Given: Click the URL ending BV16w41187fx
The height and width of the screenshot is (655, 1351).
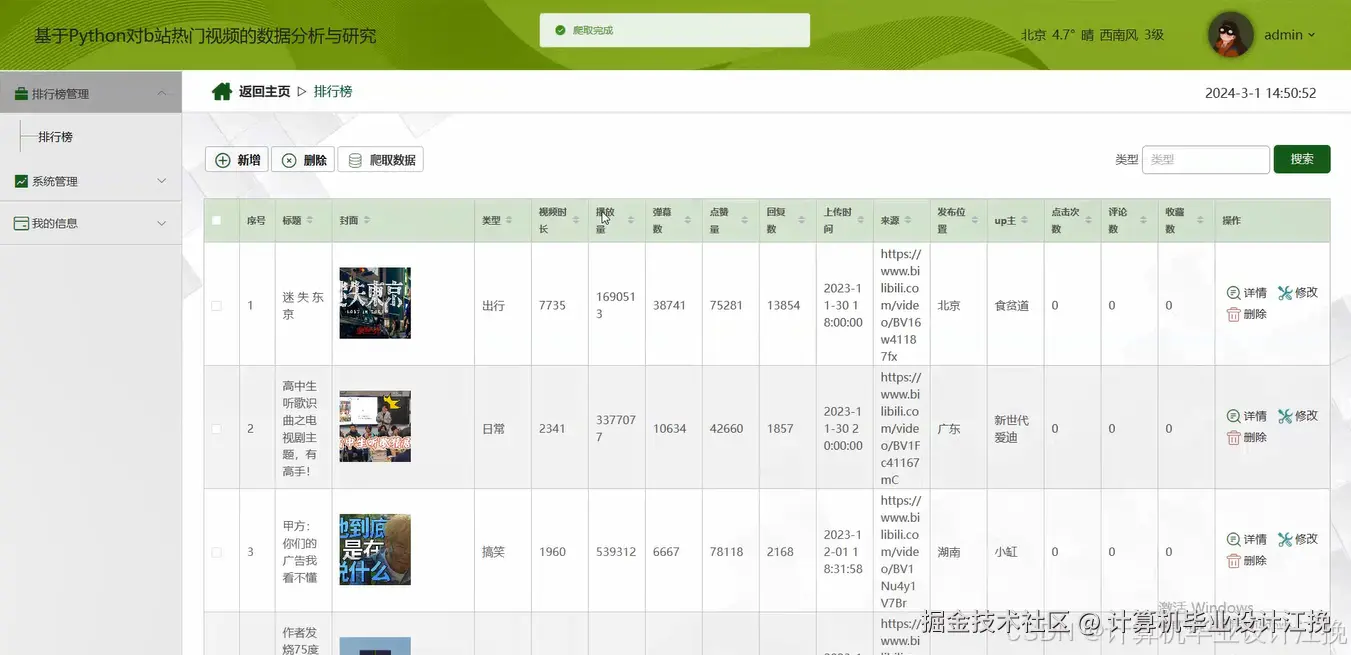Looking at the screenshot, I should pos(900,305).
